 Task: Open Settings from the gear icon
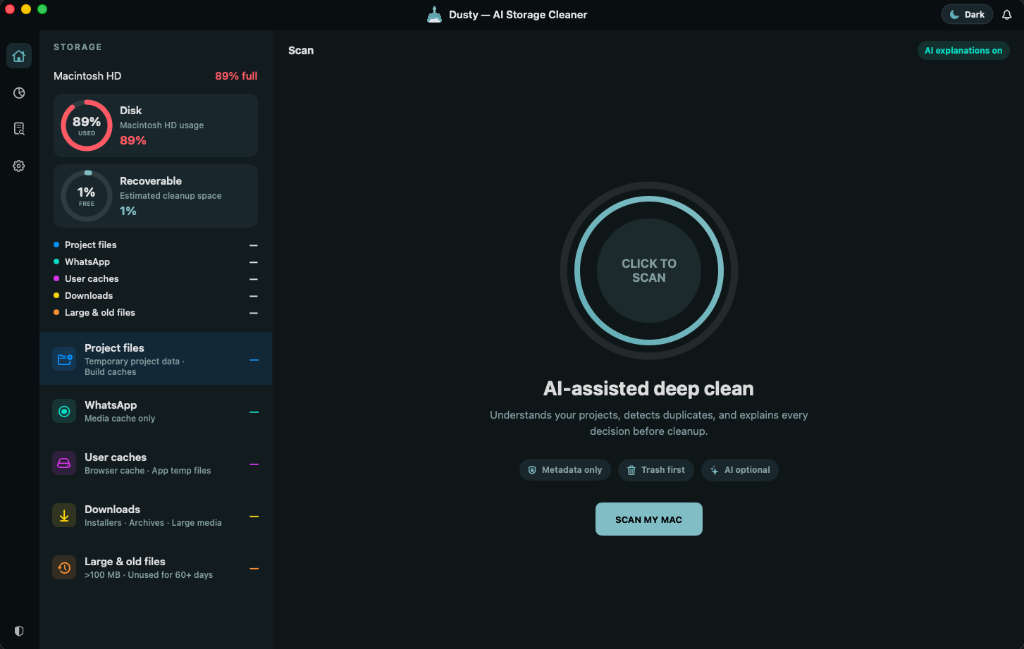tap(19, 166)
